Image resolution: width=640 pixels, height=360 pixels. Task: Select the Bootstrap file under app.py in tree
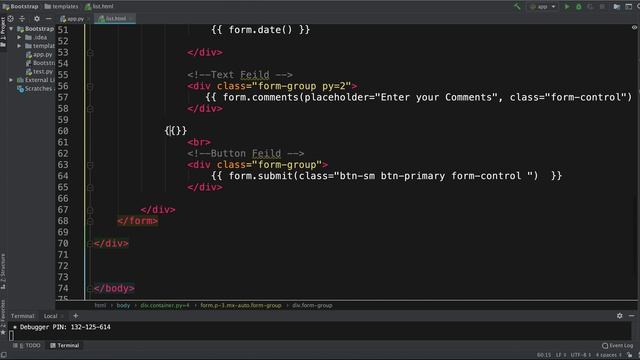click(x=40, y=63)
